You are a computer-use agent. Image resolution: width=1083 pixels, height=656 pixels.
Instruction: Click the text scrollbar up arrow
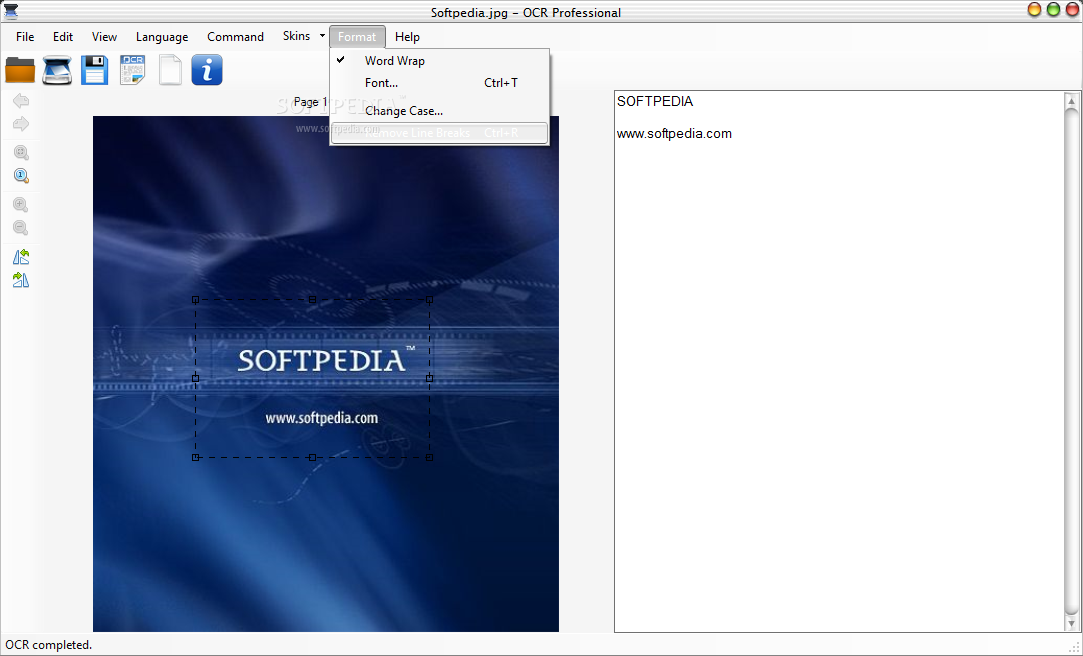point(1072,102)
